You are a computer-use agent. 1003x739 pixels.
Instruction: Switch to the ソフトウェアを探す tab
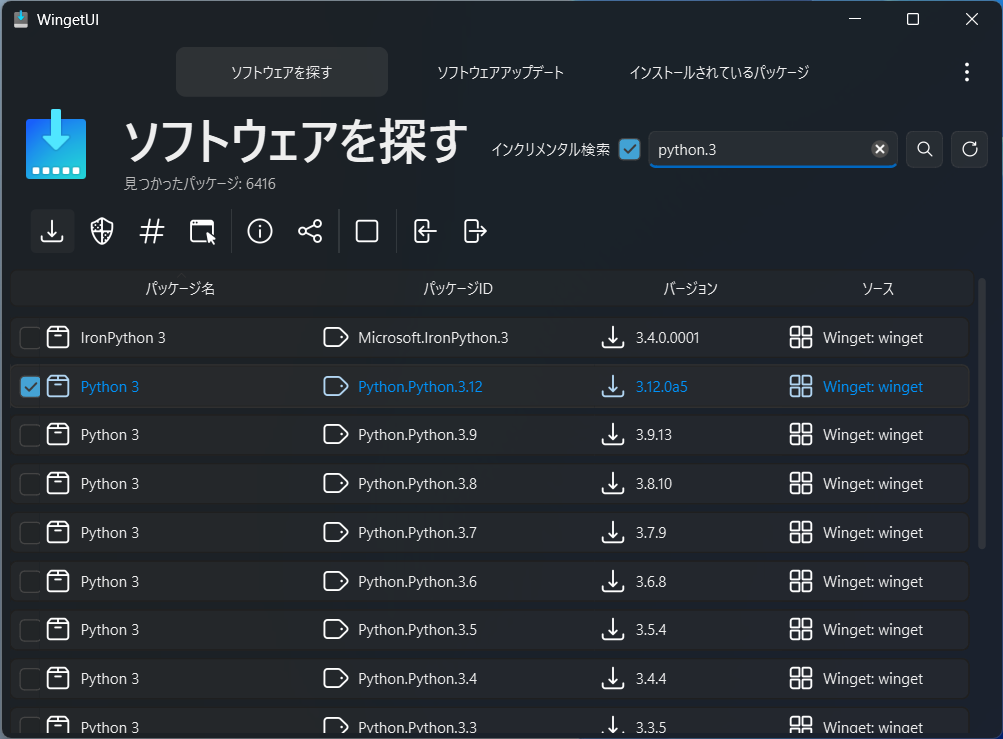(281, 72)
